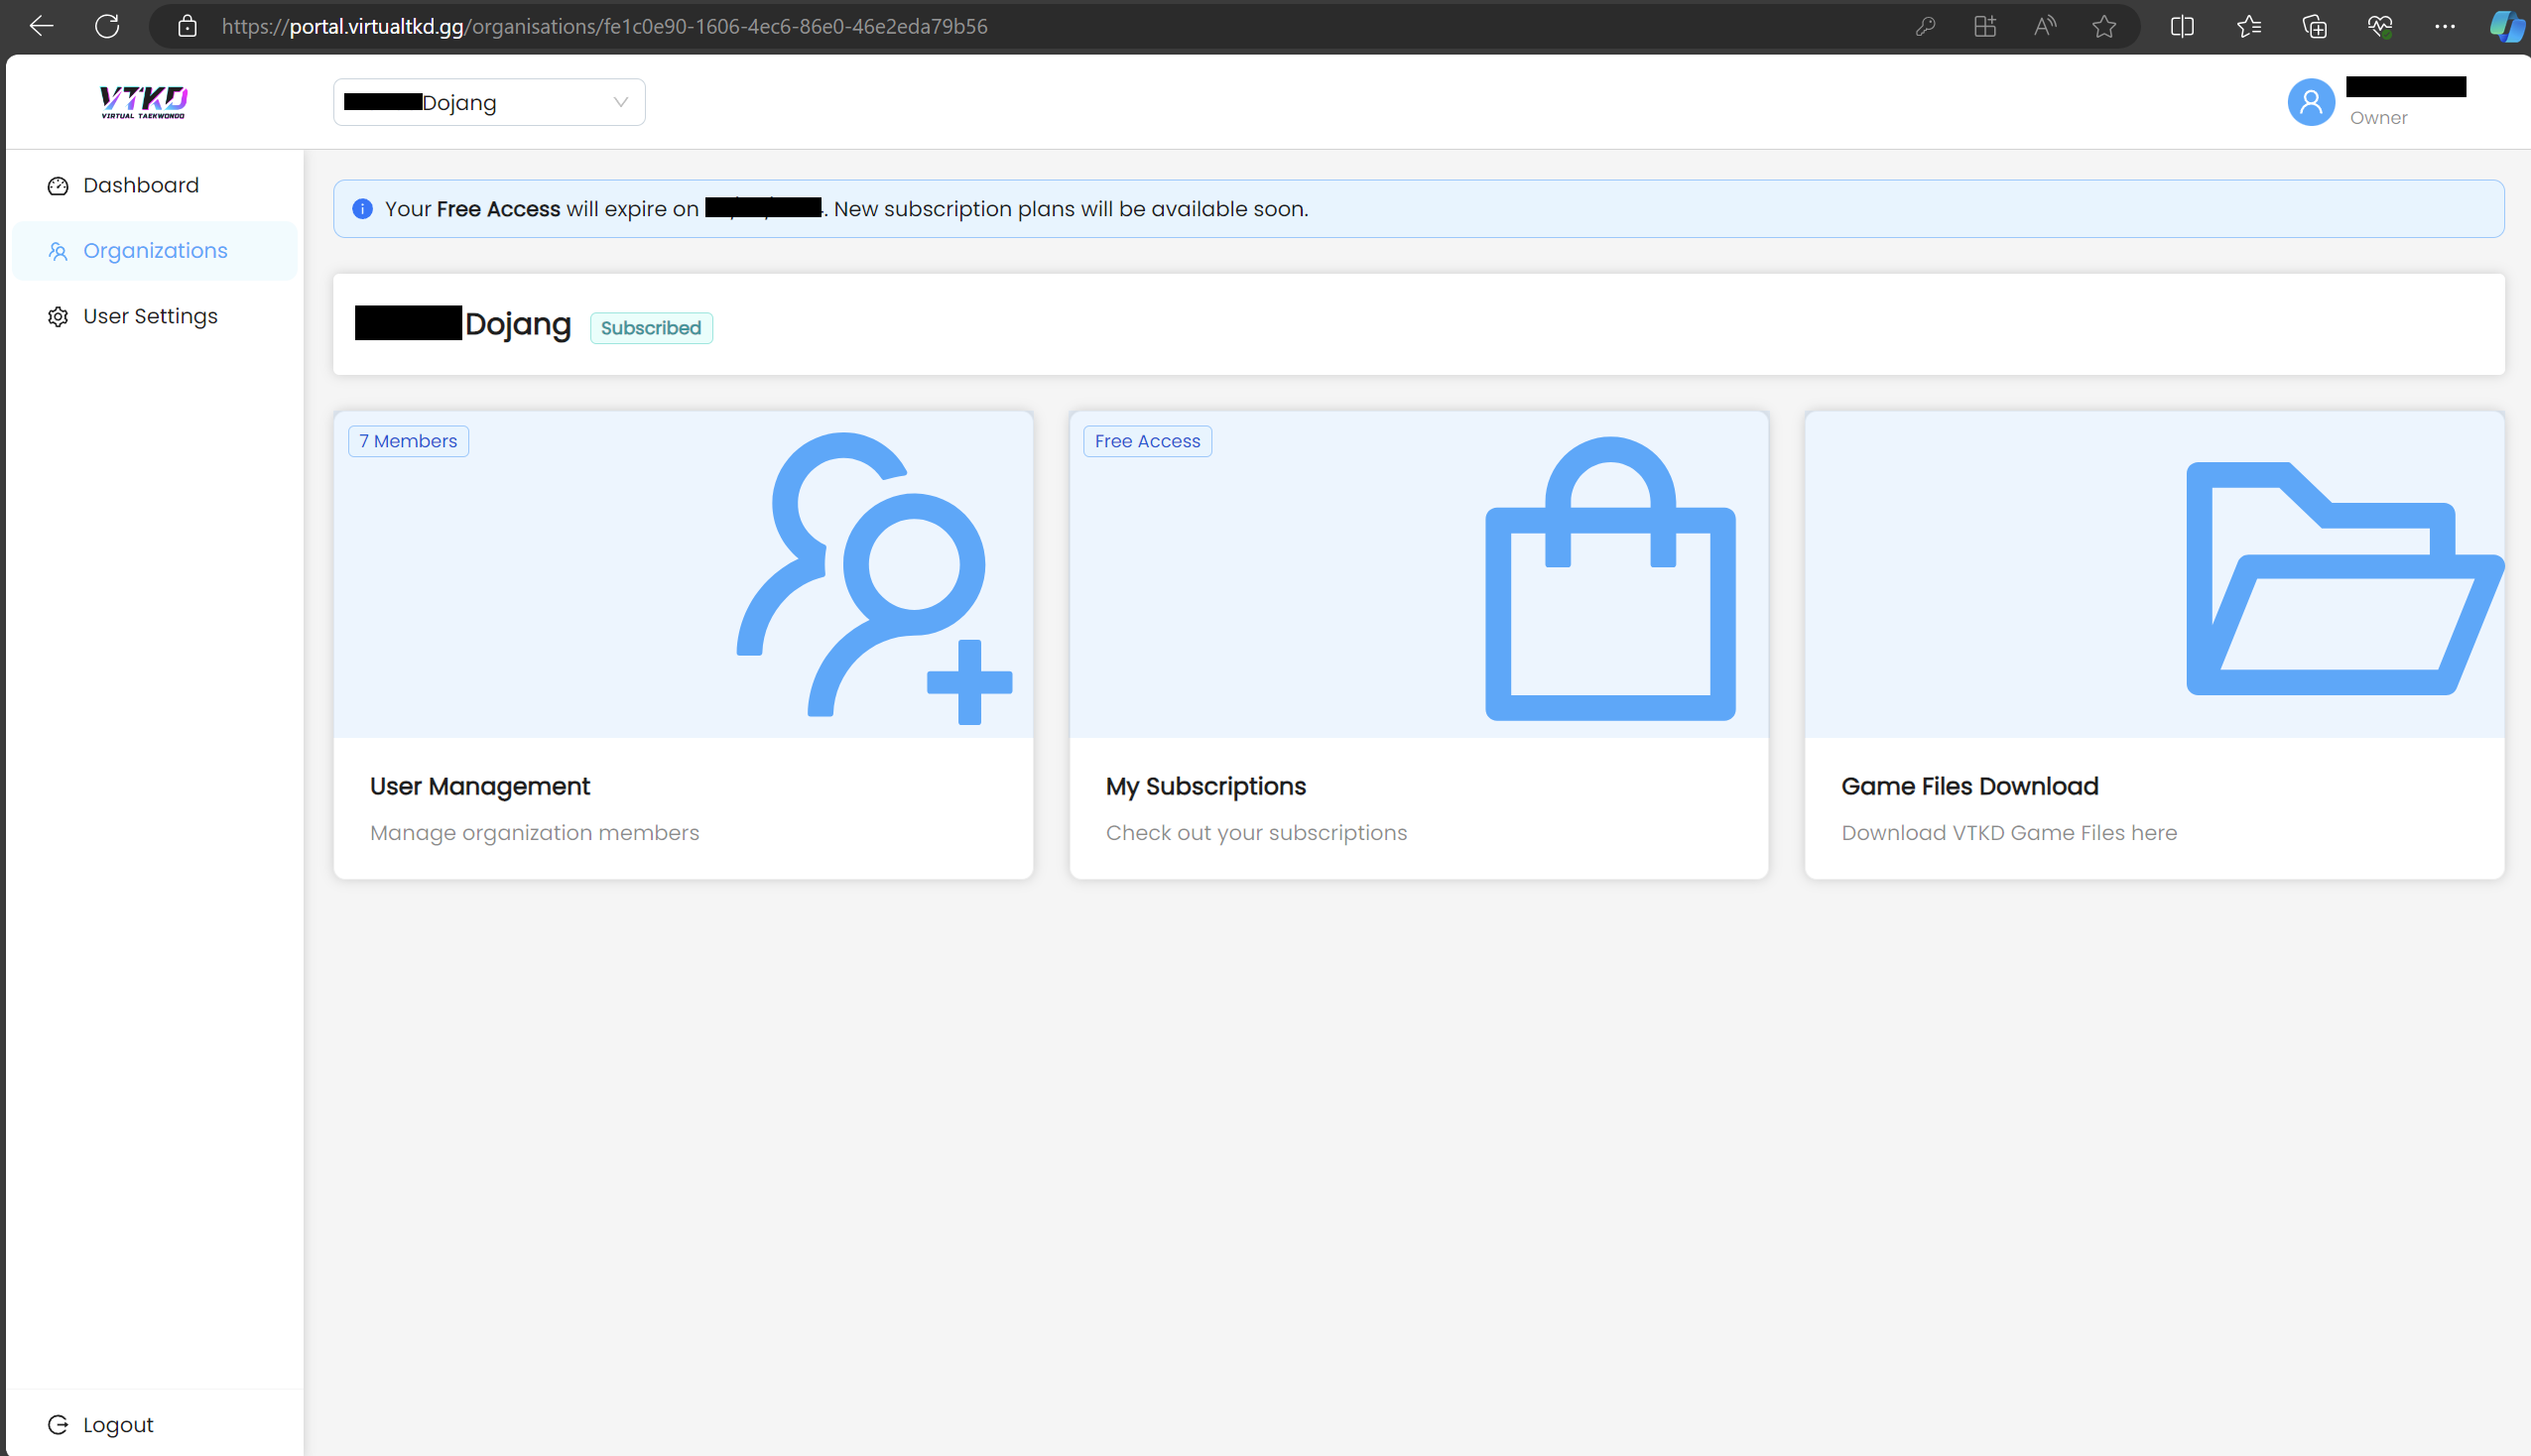Click the user avatar profile icon
This screenshot has width=2531, height=1456.
click(2310, 102)
